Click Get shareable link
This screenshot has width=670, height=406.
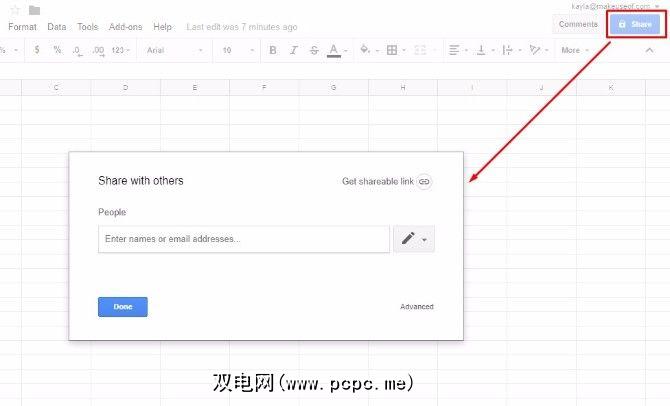378,182
